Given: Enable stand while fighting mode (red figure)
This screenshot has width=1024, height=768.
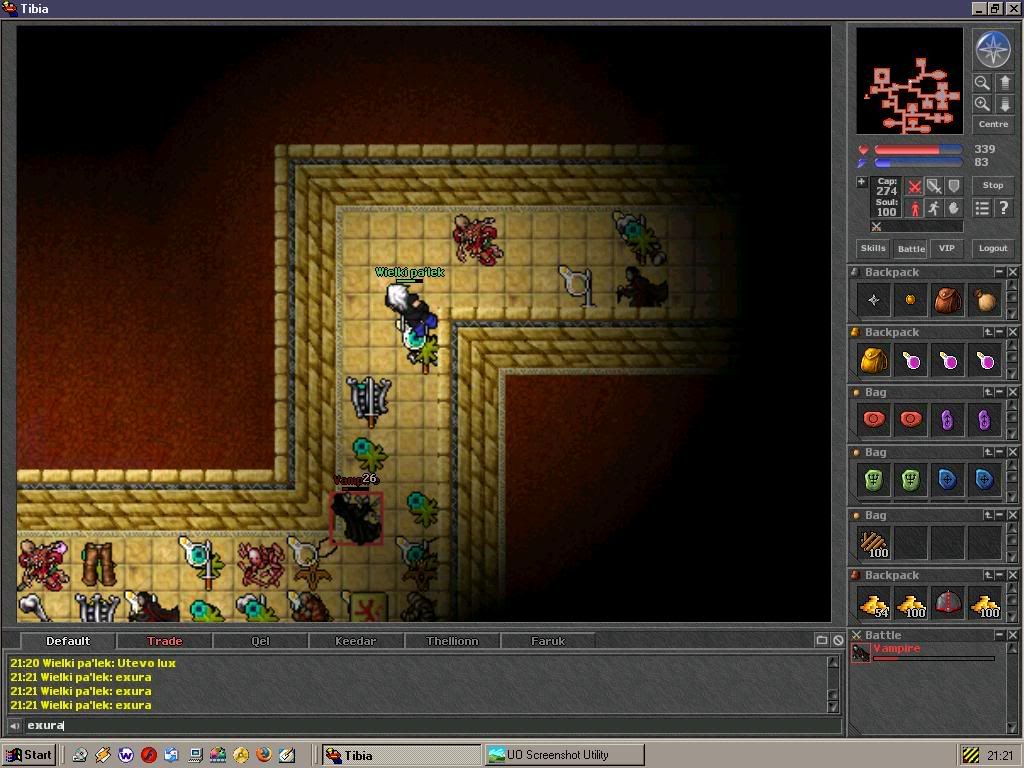Looking at the screenshot, I should coord(914,208).
